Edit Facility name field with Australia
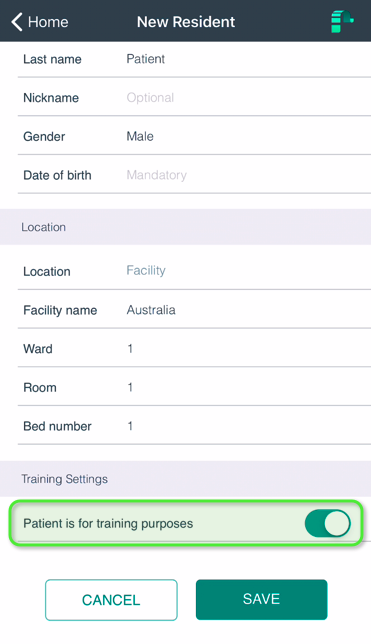Image resolution: width=371 pixels, height=644 pixels. pyautogui.click(x=194, y=310)
